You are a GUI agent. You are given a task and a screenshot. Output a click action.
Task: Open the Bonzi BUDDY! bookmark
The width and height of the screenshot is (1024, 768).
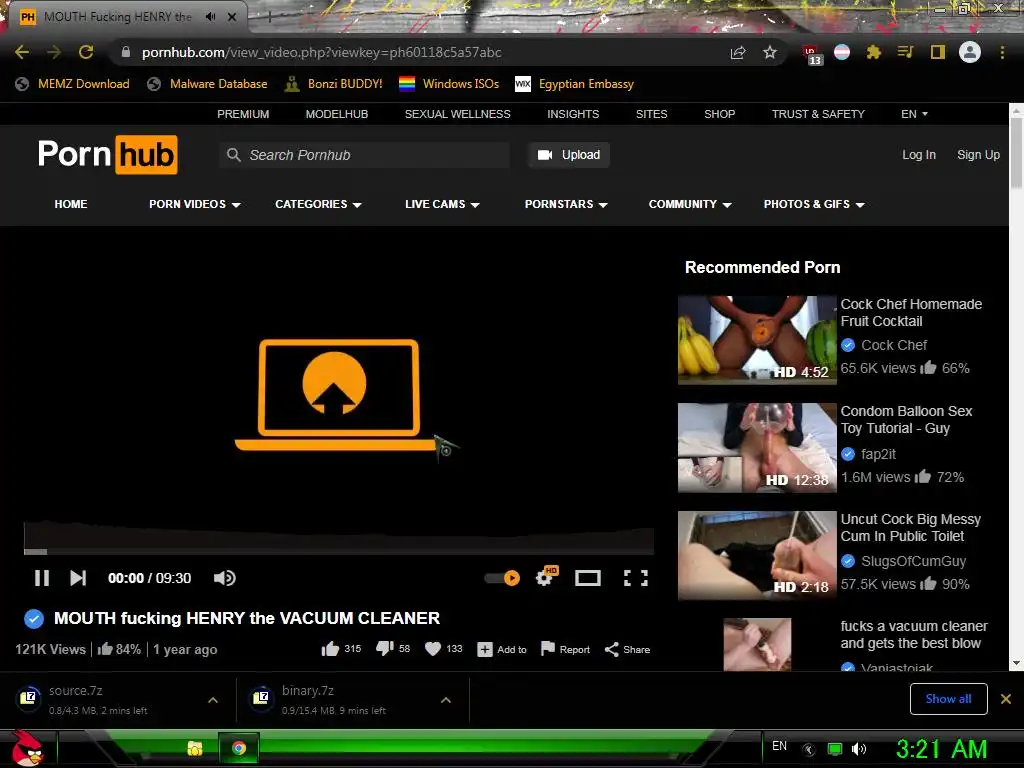[x=334, y=84]
